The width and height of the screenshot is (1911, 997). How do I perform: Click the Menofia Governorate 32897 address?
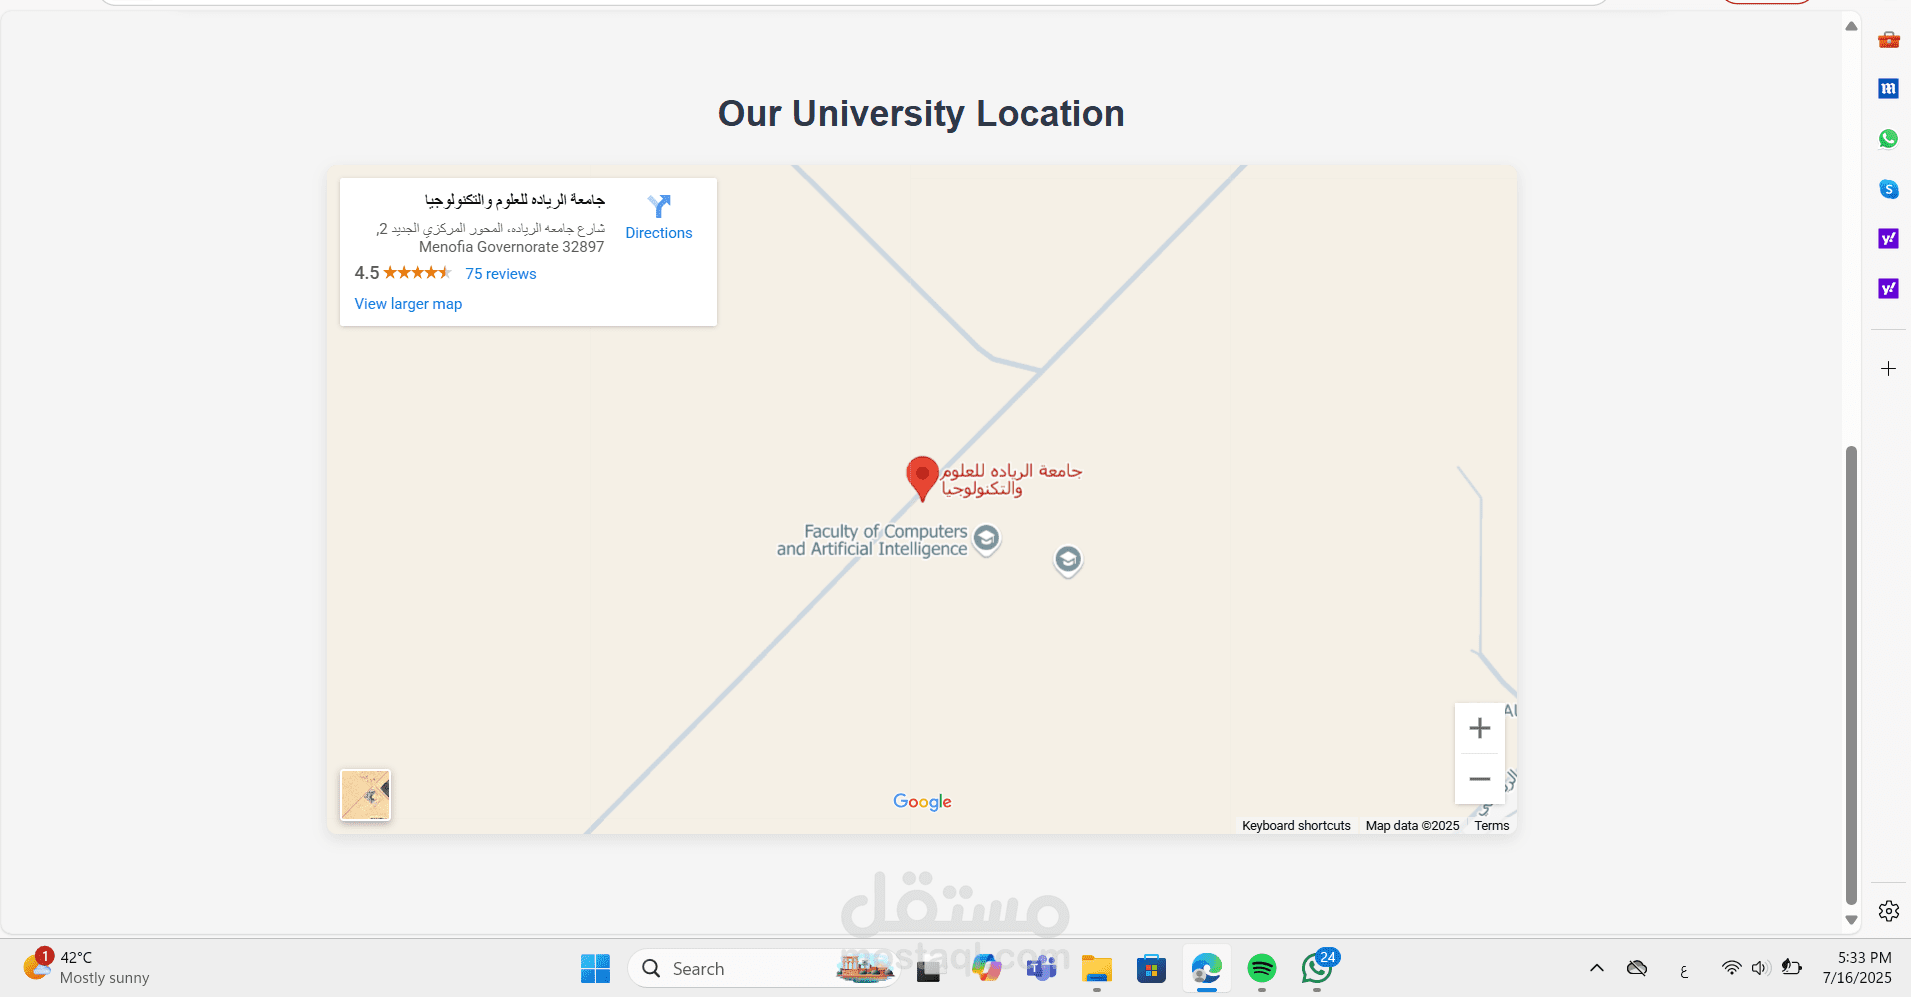(511, 247)
